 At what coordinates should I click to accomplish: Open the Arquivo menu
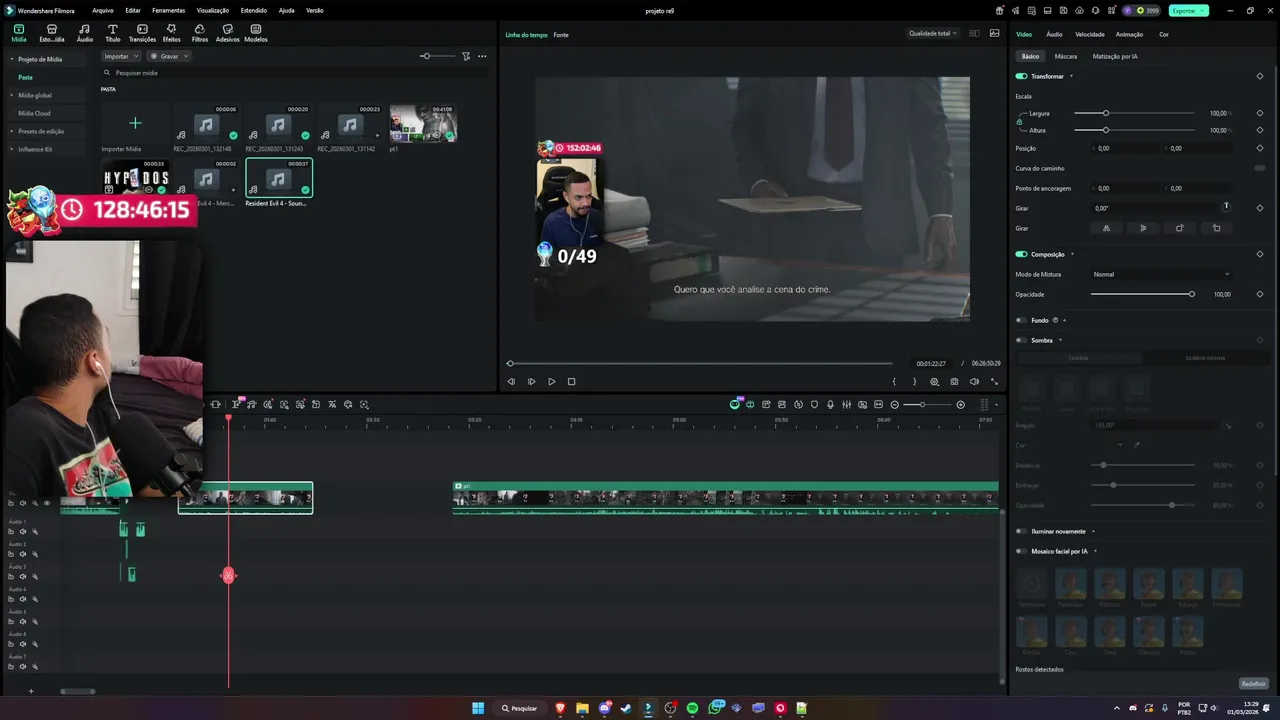pyautogui.click(x=103, y=10)
